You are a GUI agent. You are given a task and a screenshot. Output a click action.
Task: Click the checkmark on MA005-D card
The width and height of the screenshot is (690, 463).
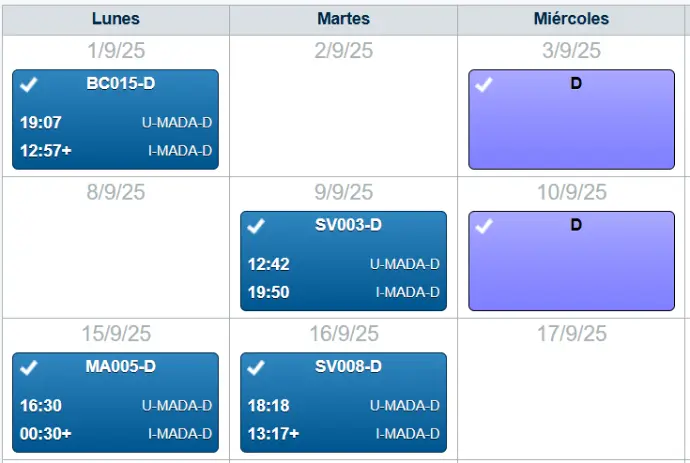29,368
